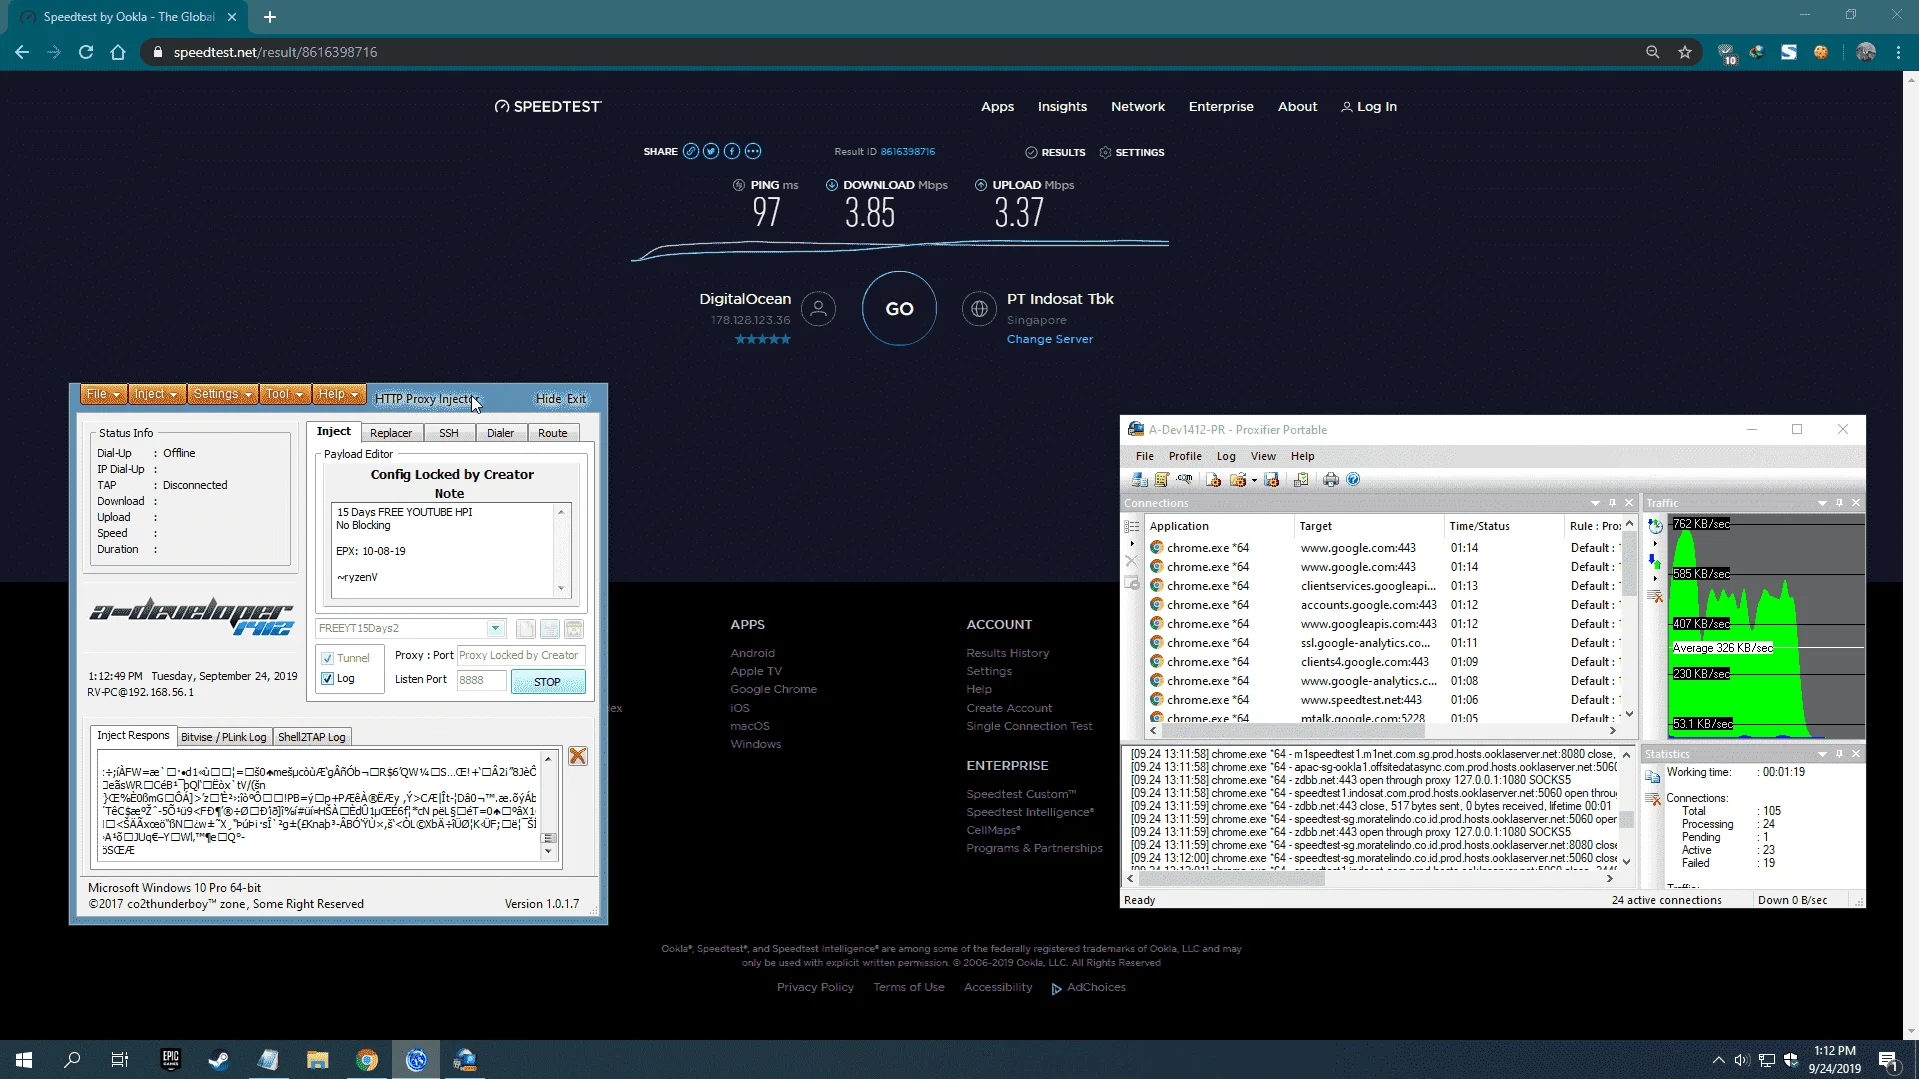This screenshot has height=1079, width=1919.
Task: Click the new config page icon in Injector
Action: pyautogui.click(x=526, y=629)
